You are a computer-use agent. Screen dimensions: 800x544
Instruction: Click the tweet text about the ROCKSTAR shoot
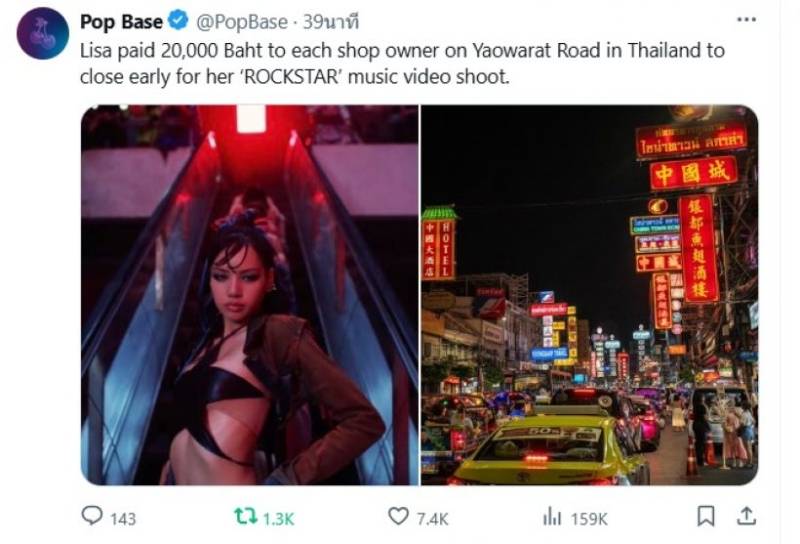(402, 64)
